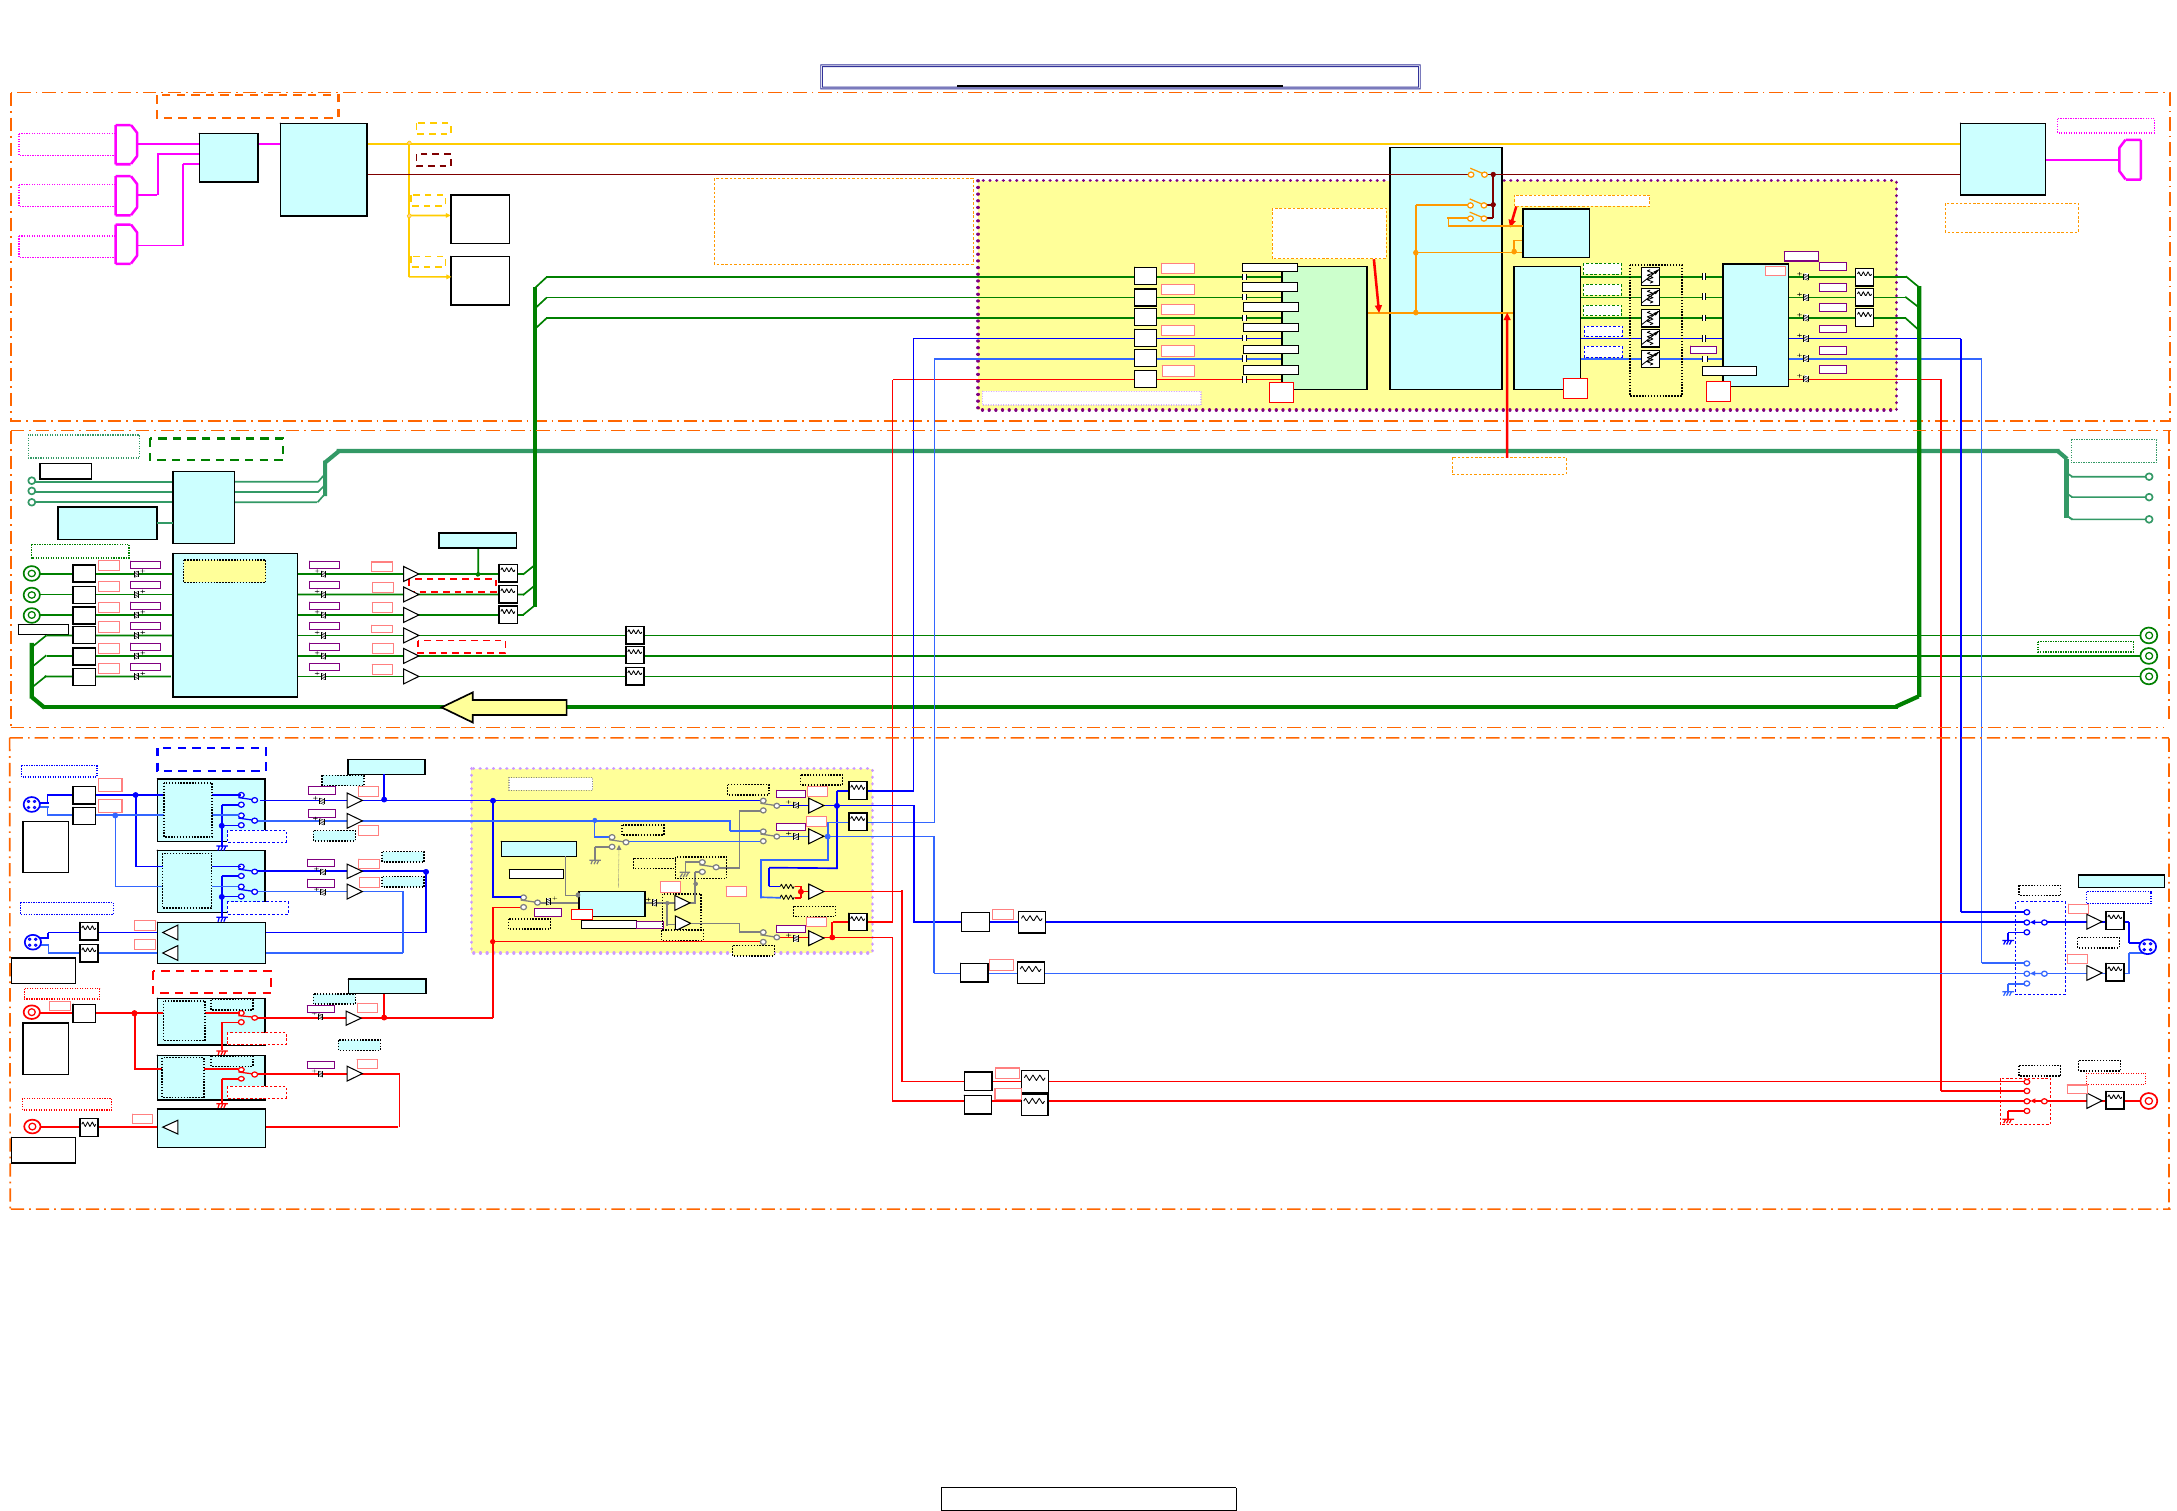
Task: Click the topmost variable attenuator symbol in dotted column
Action: click(1650, 276)
